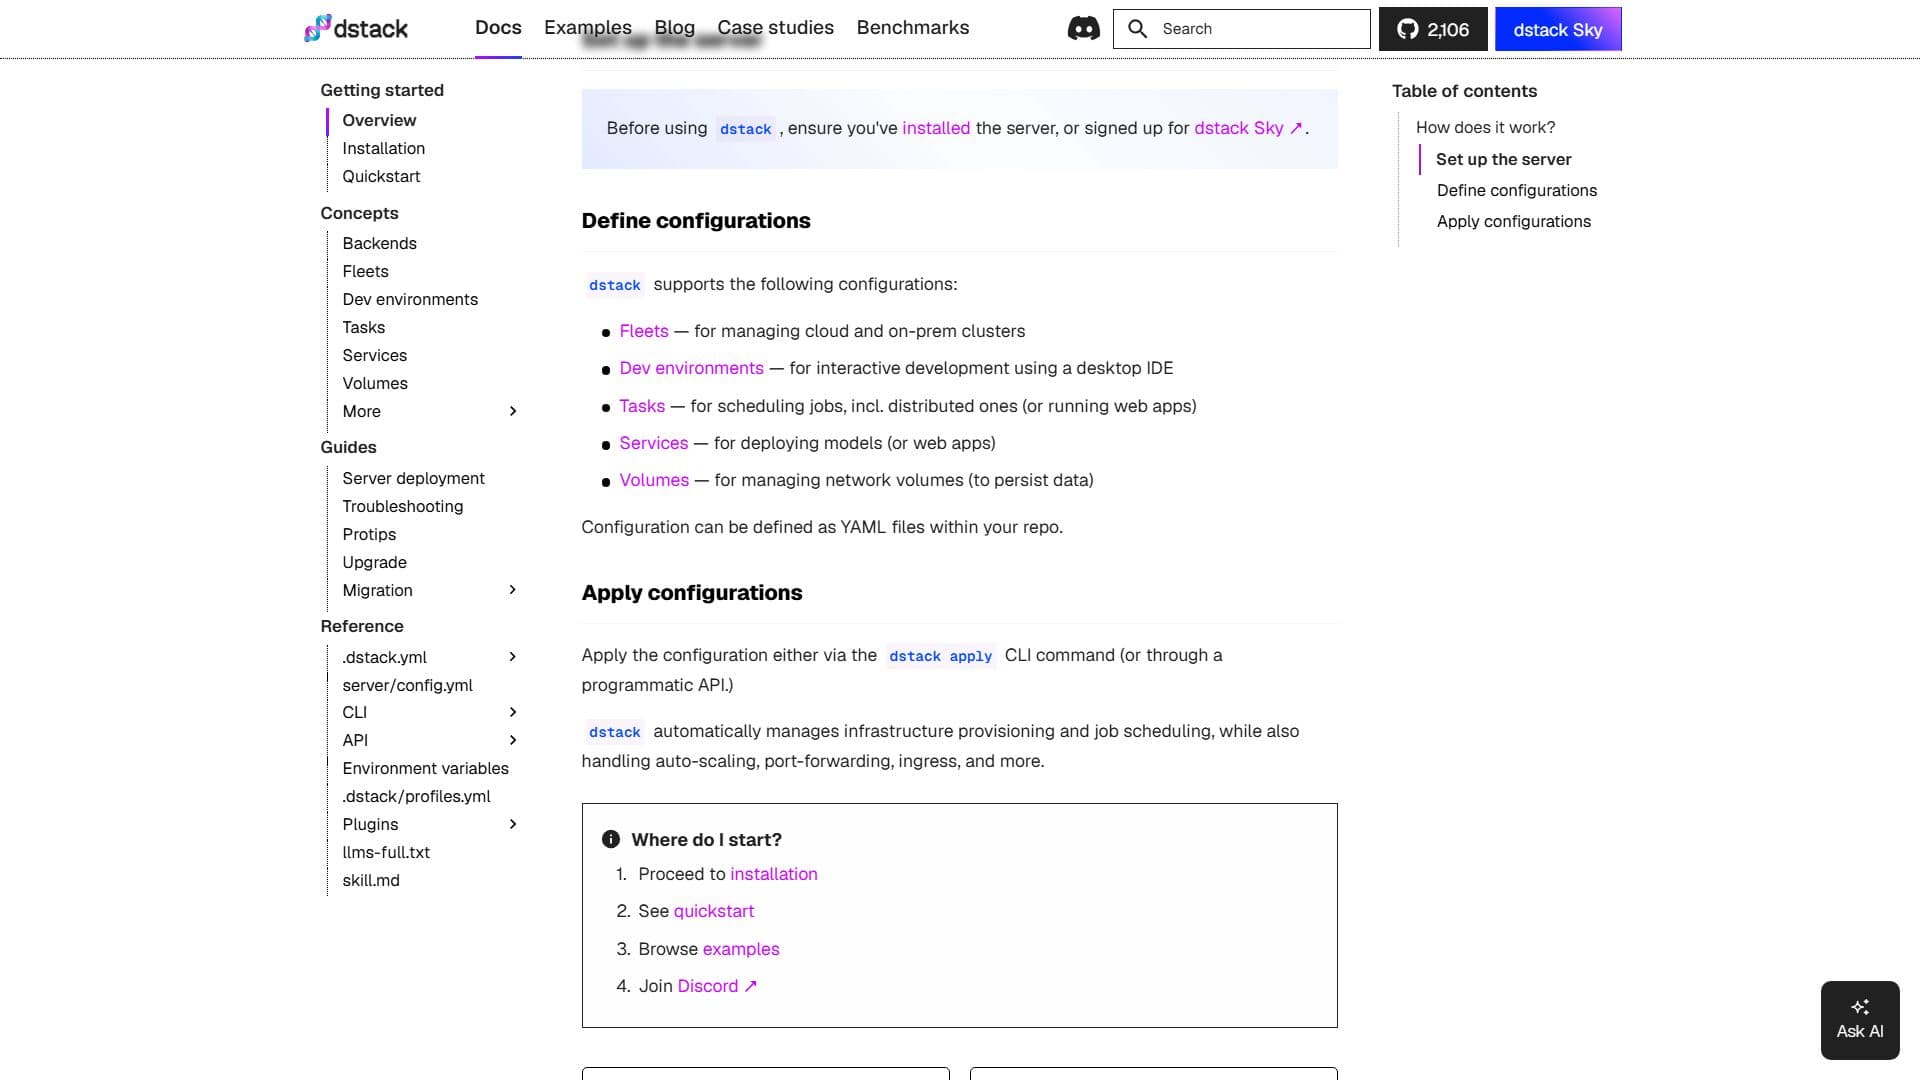Open .dstack/profiles.yml reference
Image resolution: width=1920 pixels, height=1080 pixels.
[416, 796]
